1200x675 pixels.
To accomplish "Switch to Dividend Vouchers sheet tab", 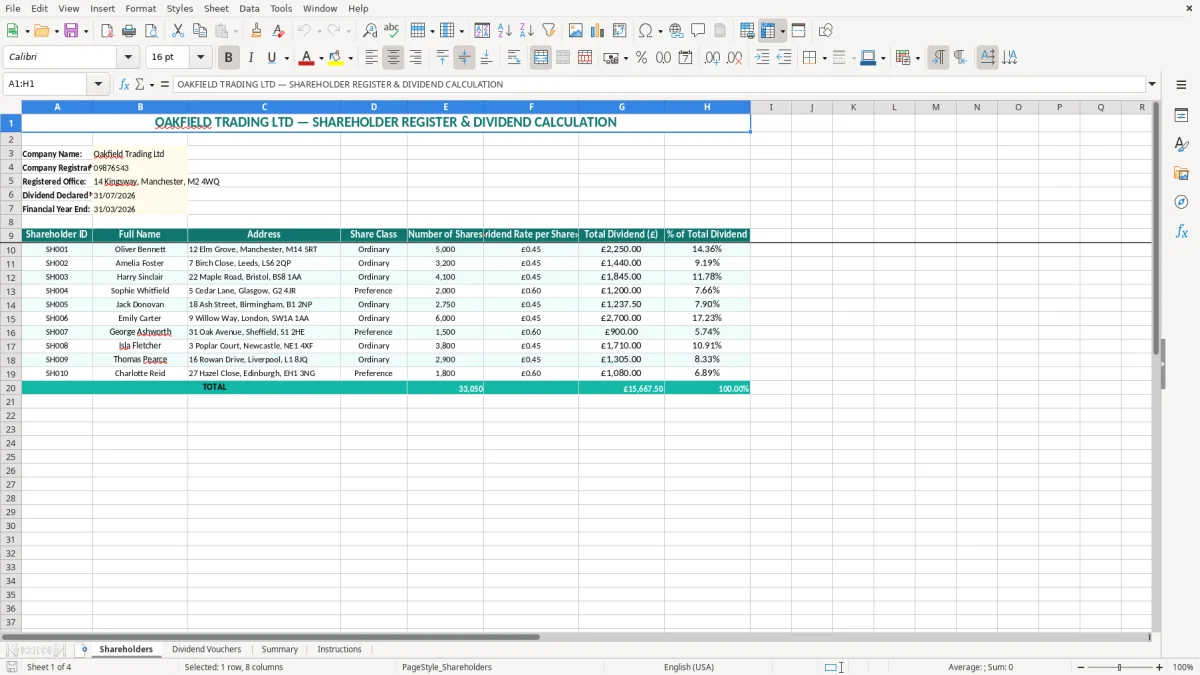I will pyautogui.click(x=206, y=650).
